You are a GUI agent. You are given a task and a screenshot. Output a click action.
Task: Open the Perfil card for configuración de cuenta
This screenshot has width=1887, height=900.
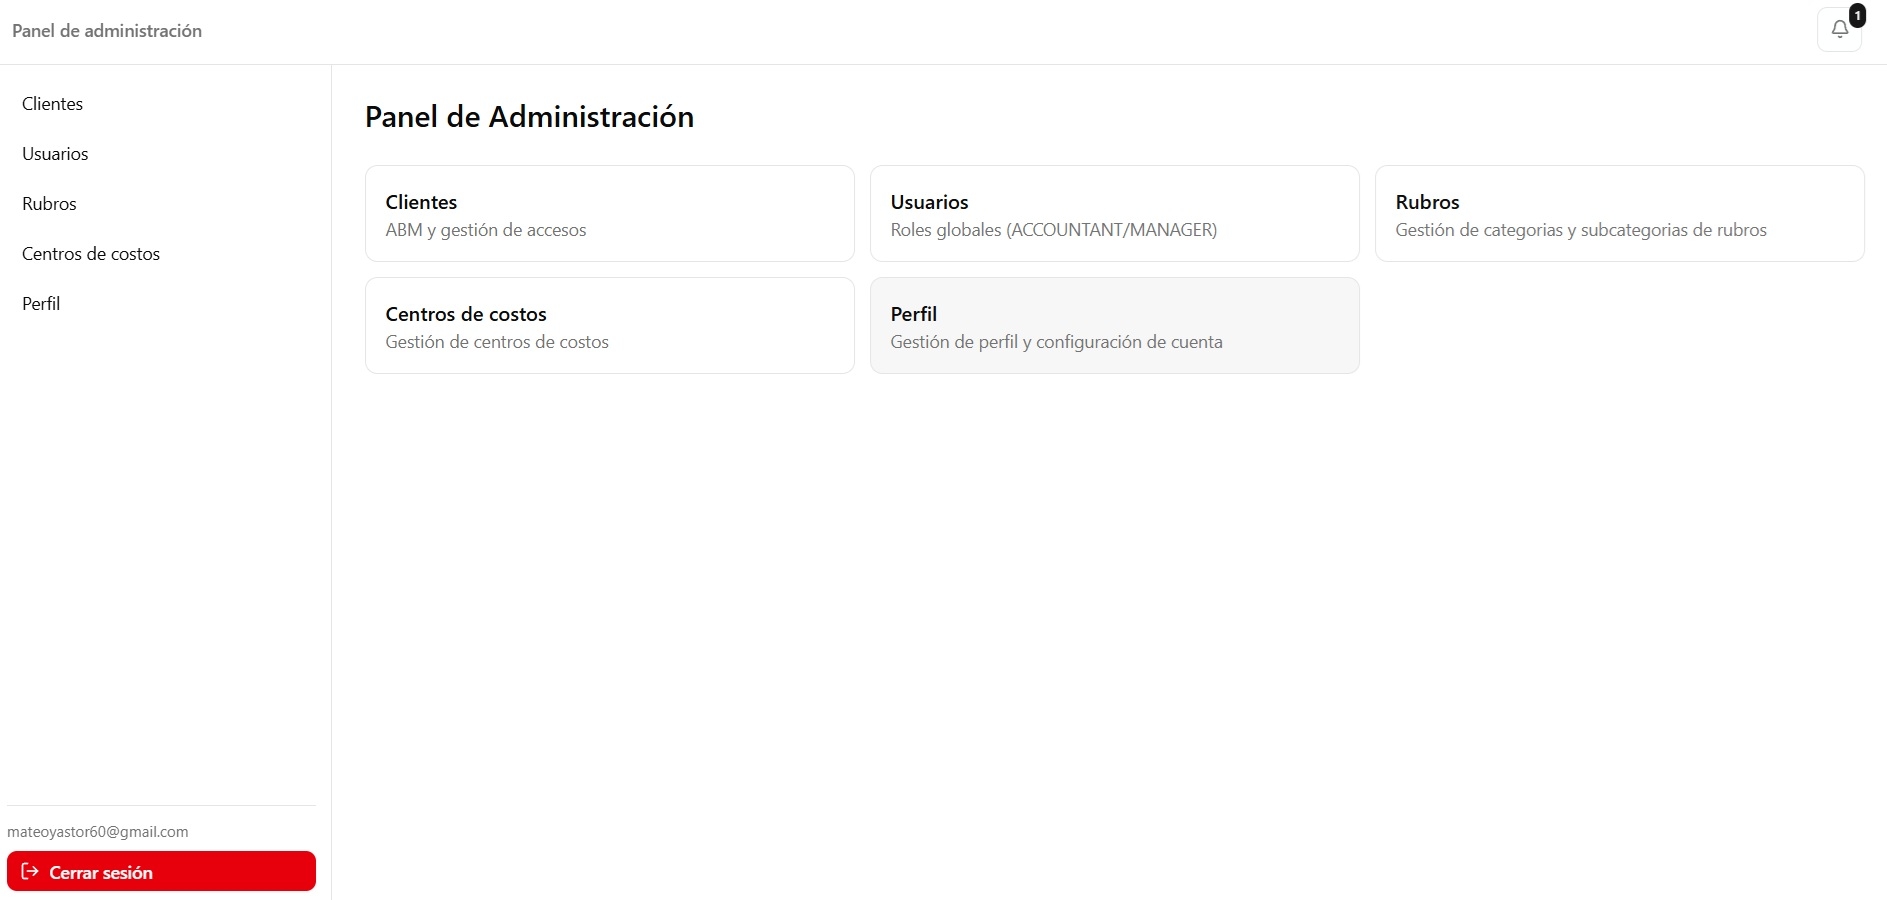click(1114, 325)
